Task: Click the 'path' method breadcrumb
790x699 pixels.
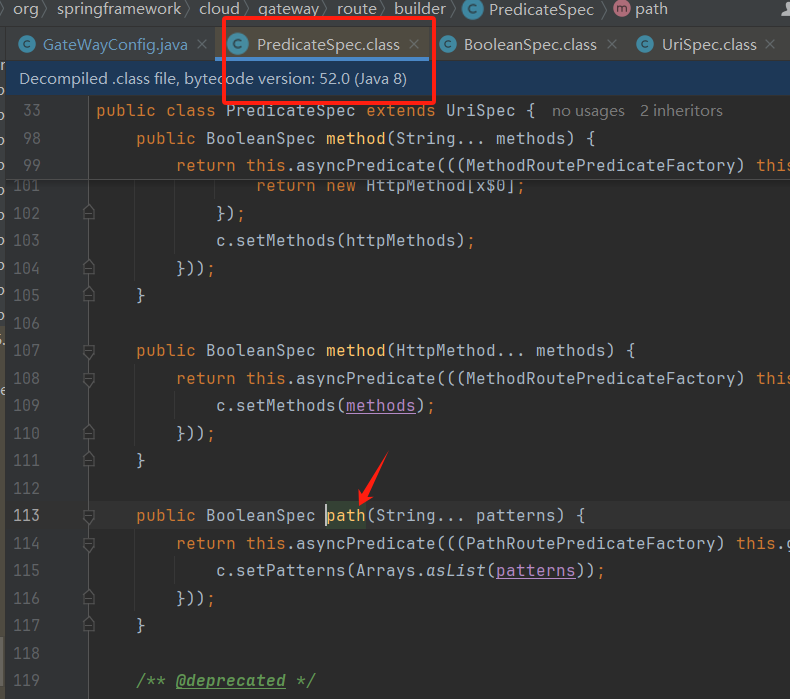Action: pos(651,9)
